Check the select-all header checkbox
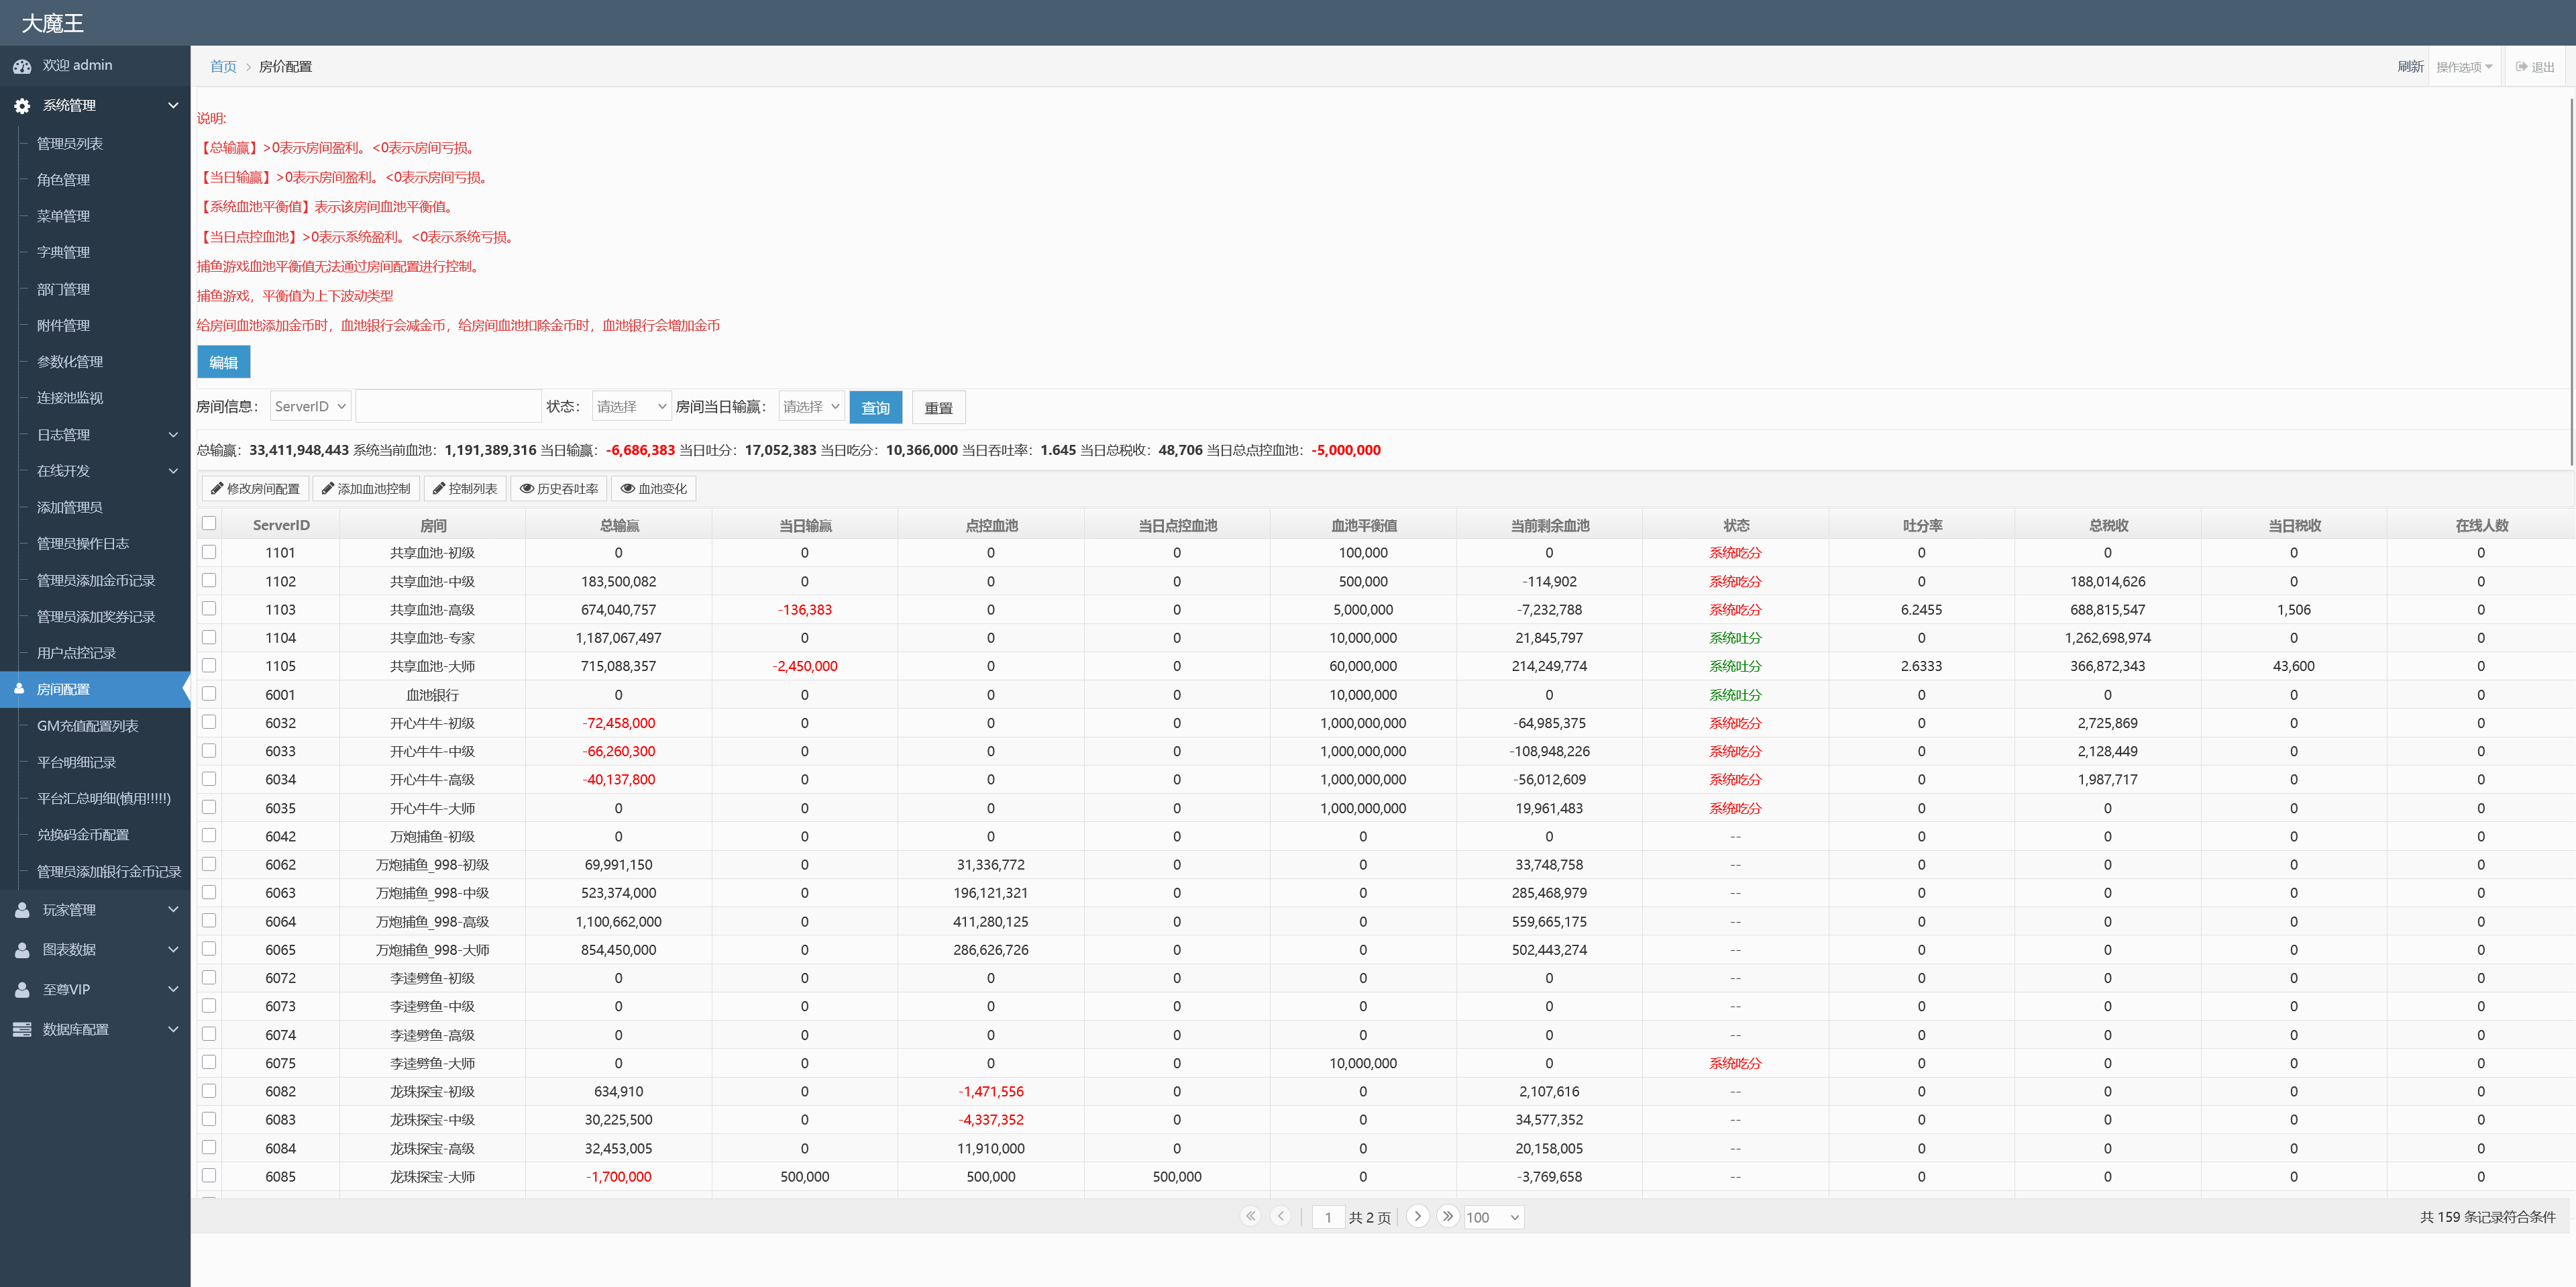This screenshot has width=2576, height=1287. tap(209, 523)
